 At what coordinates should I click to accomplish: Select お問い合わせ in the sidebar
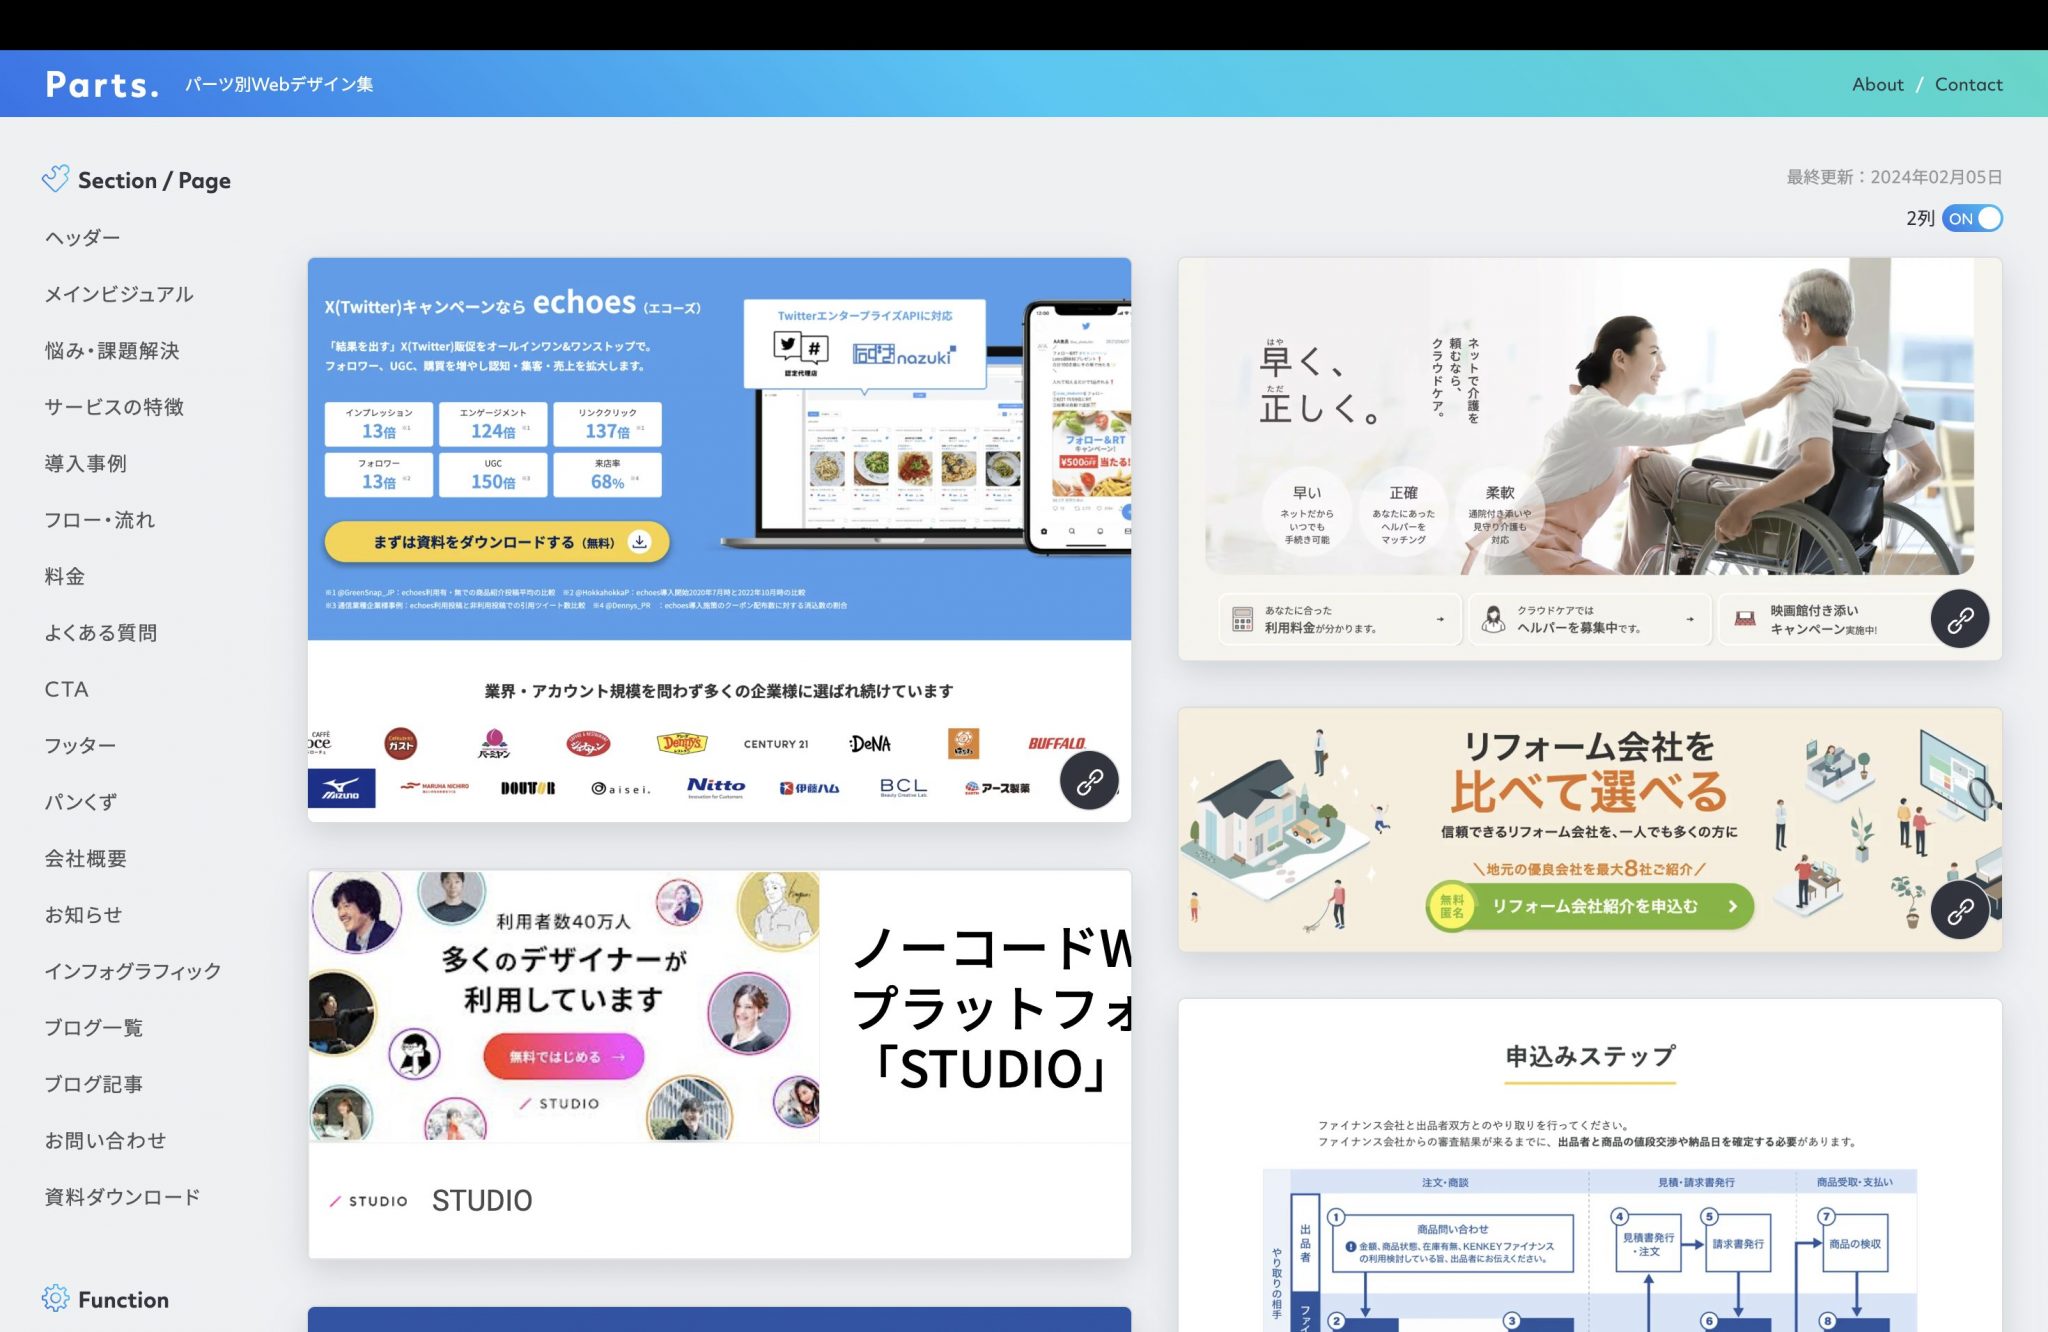tap(104, 1140)
